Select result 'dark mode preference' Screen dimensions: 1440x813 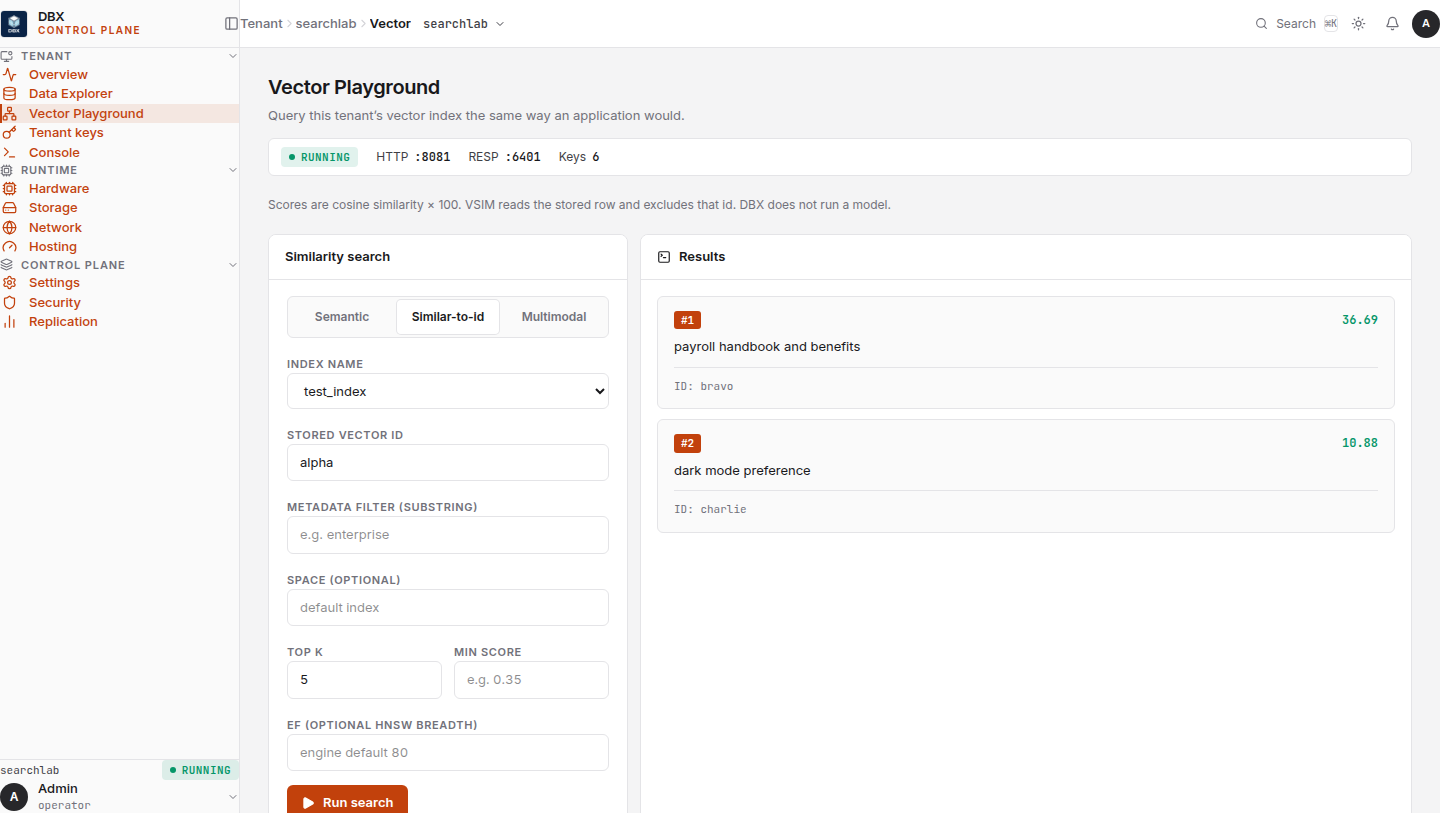point(1026,476)
